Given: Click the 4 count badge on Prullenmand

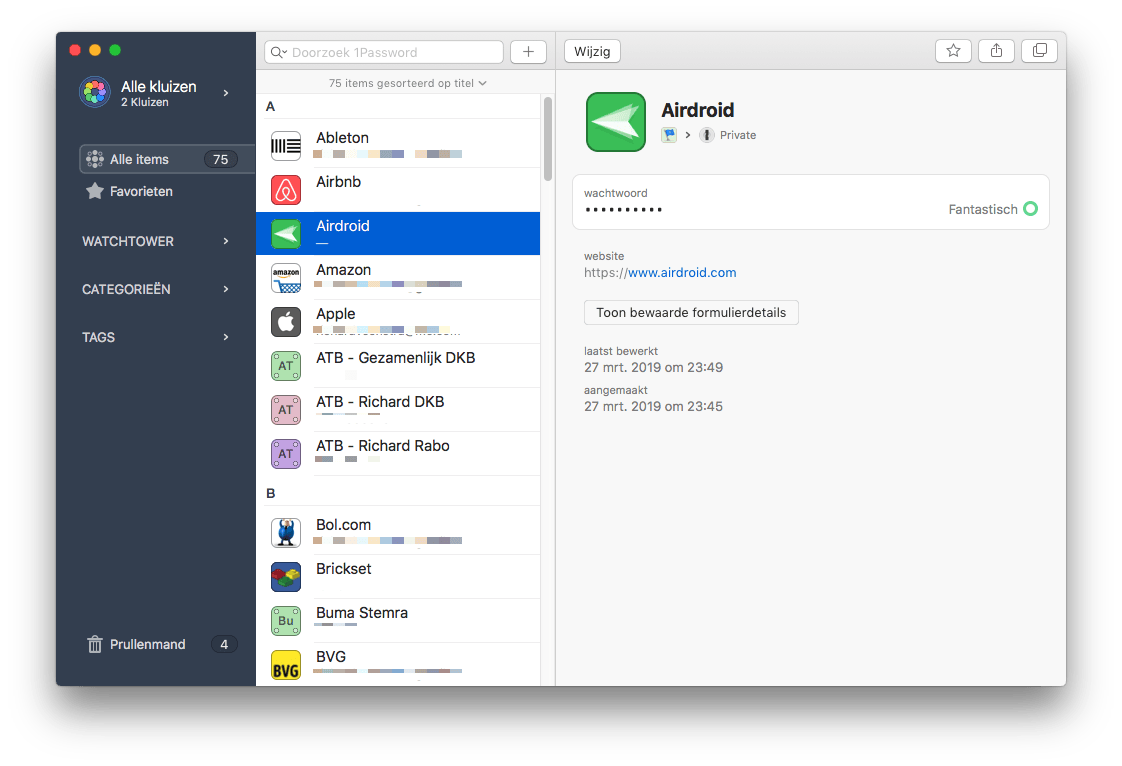Looking at the screenshot, I should (x=224, y=644).
